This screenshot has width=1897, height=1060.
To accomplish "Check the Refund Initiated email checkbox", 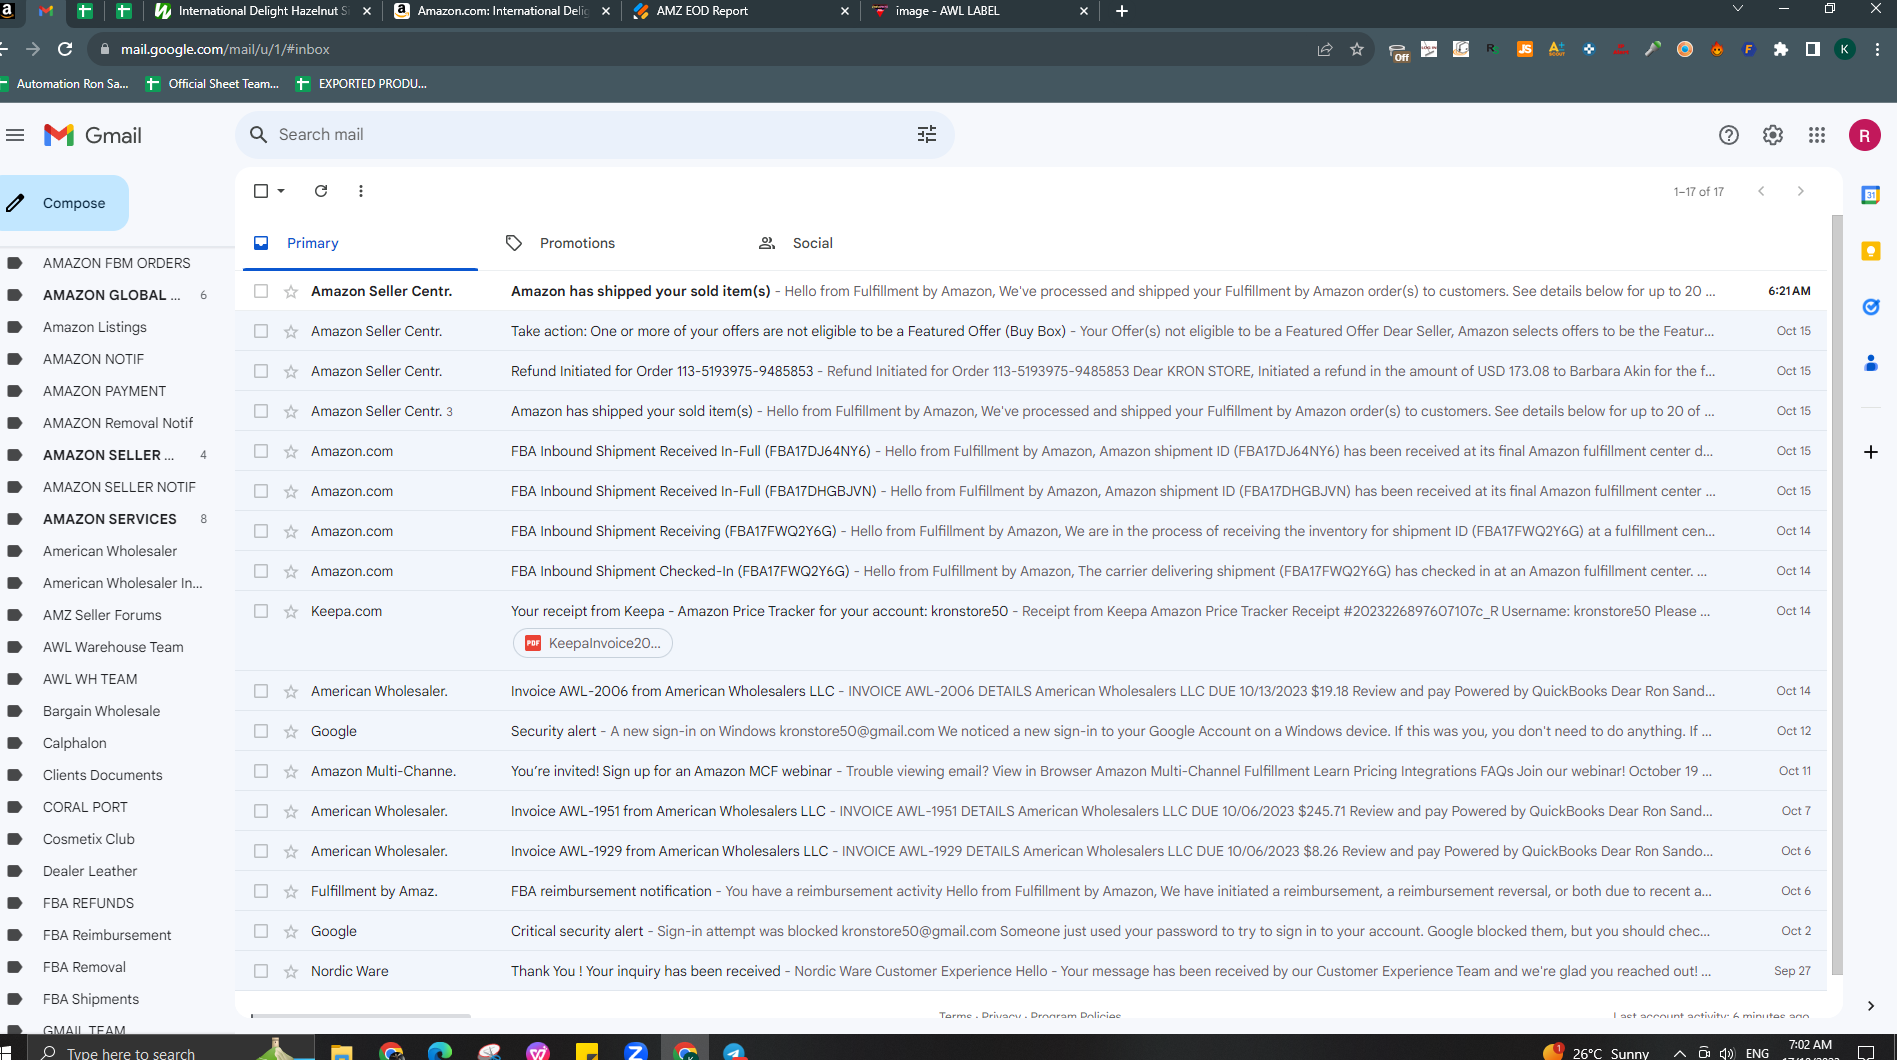I will [x=261, y=371].
